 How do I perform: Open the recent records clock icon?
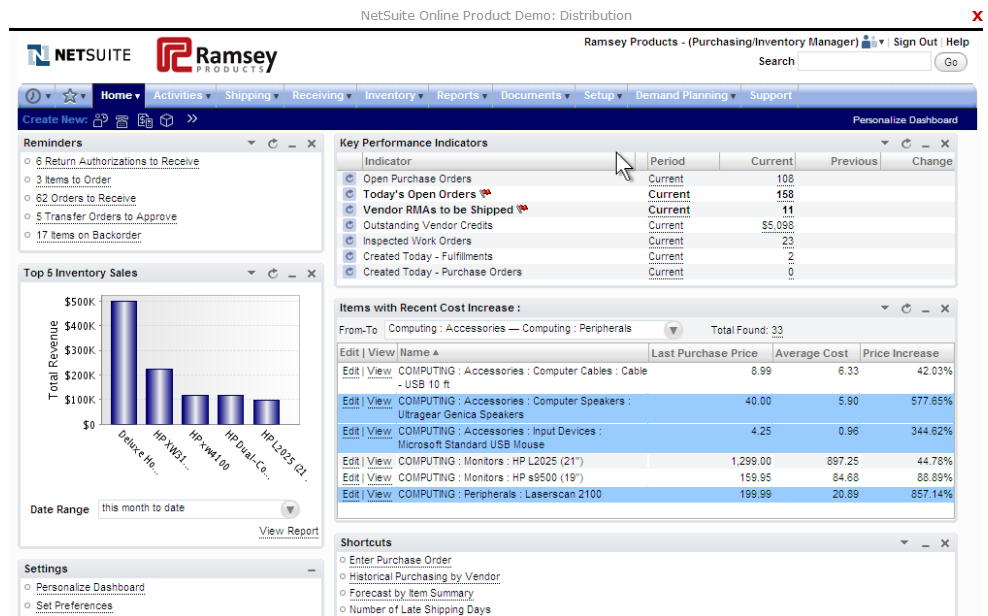pos(33,96)
